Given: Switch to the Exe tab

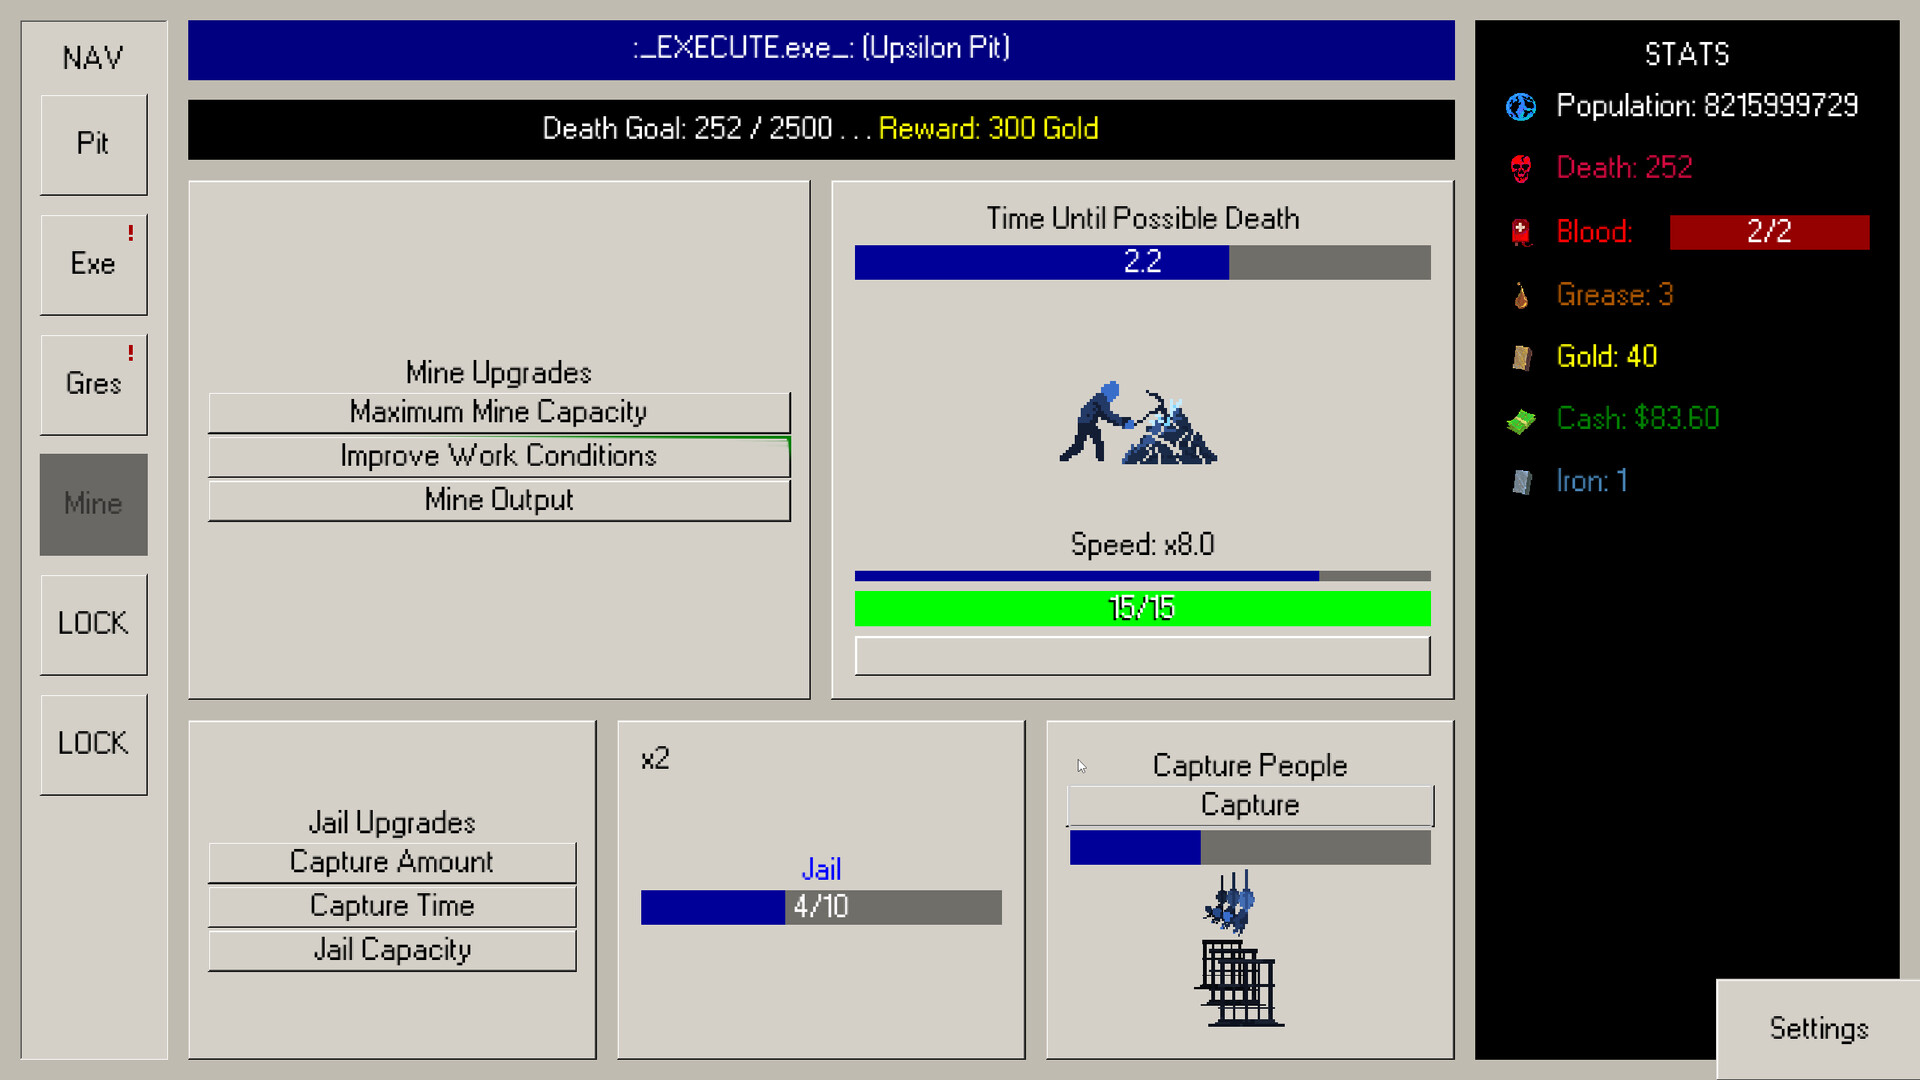Looking at the screenshot, I should (93, 264).
